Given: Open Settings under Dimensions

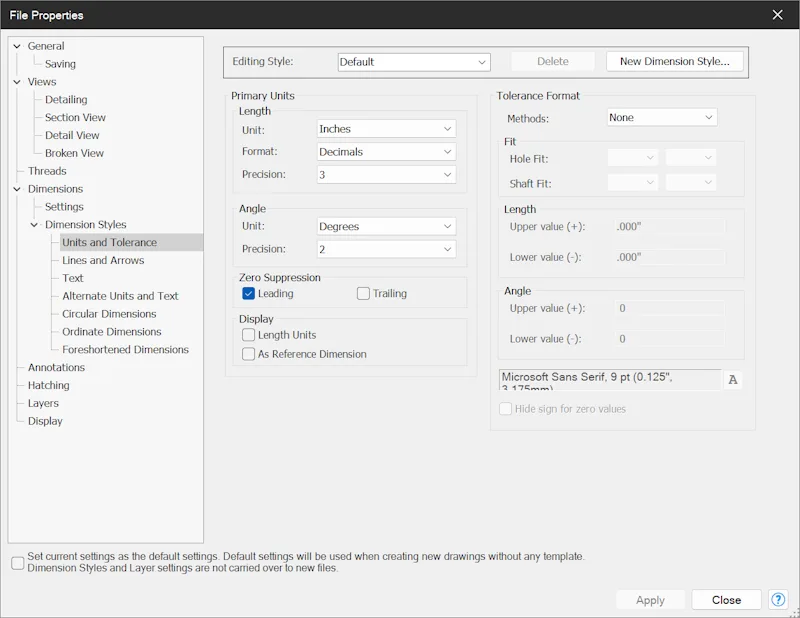Looking at the screenshot, I should coord(64,207).
